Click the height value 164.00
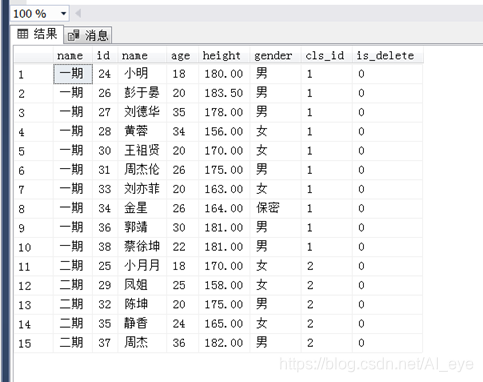This screenshot has width=483, height=382. pos(224,209)
